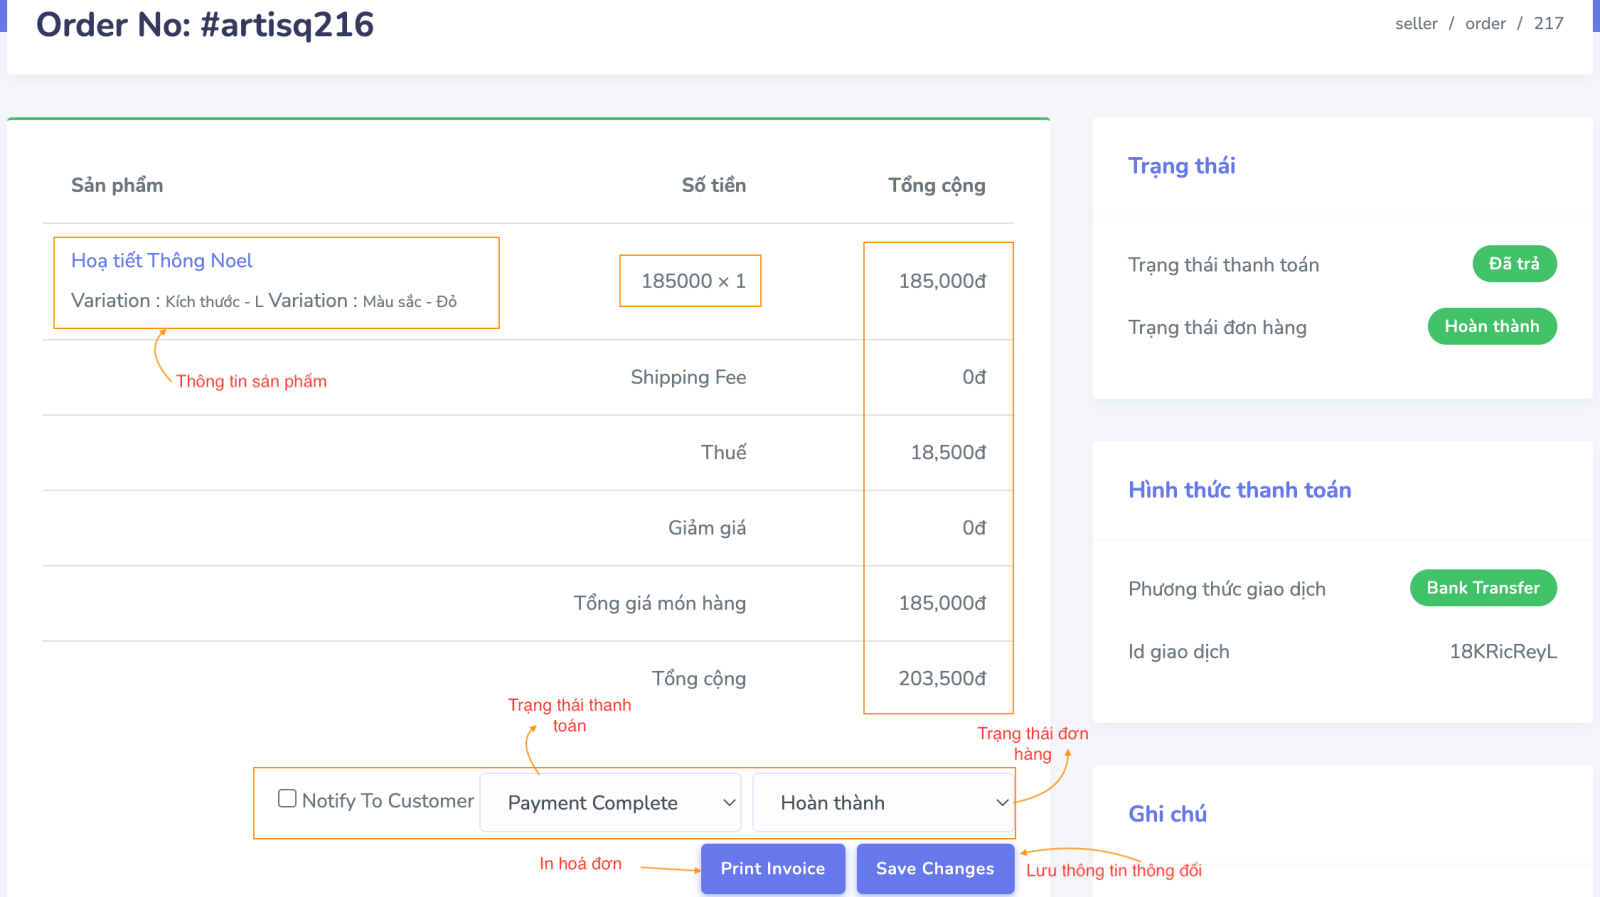The height and width of the screenshot is (897, 1600).
Task: Click the Thuế amount 18,500đ
Action: 947,453
